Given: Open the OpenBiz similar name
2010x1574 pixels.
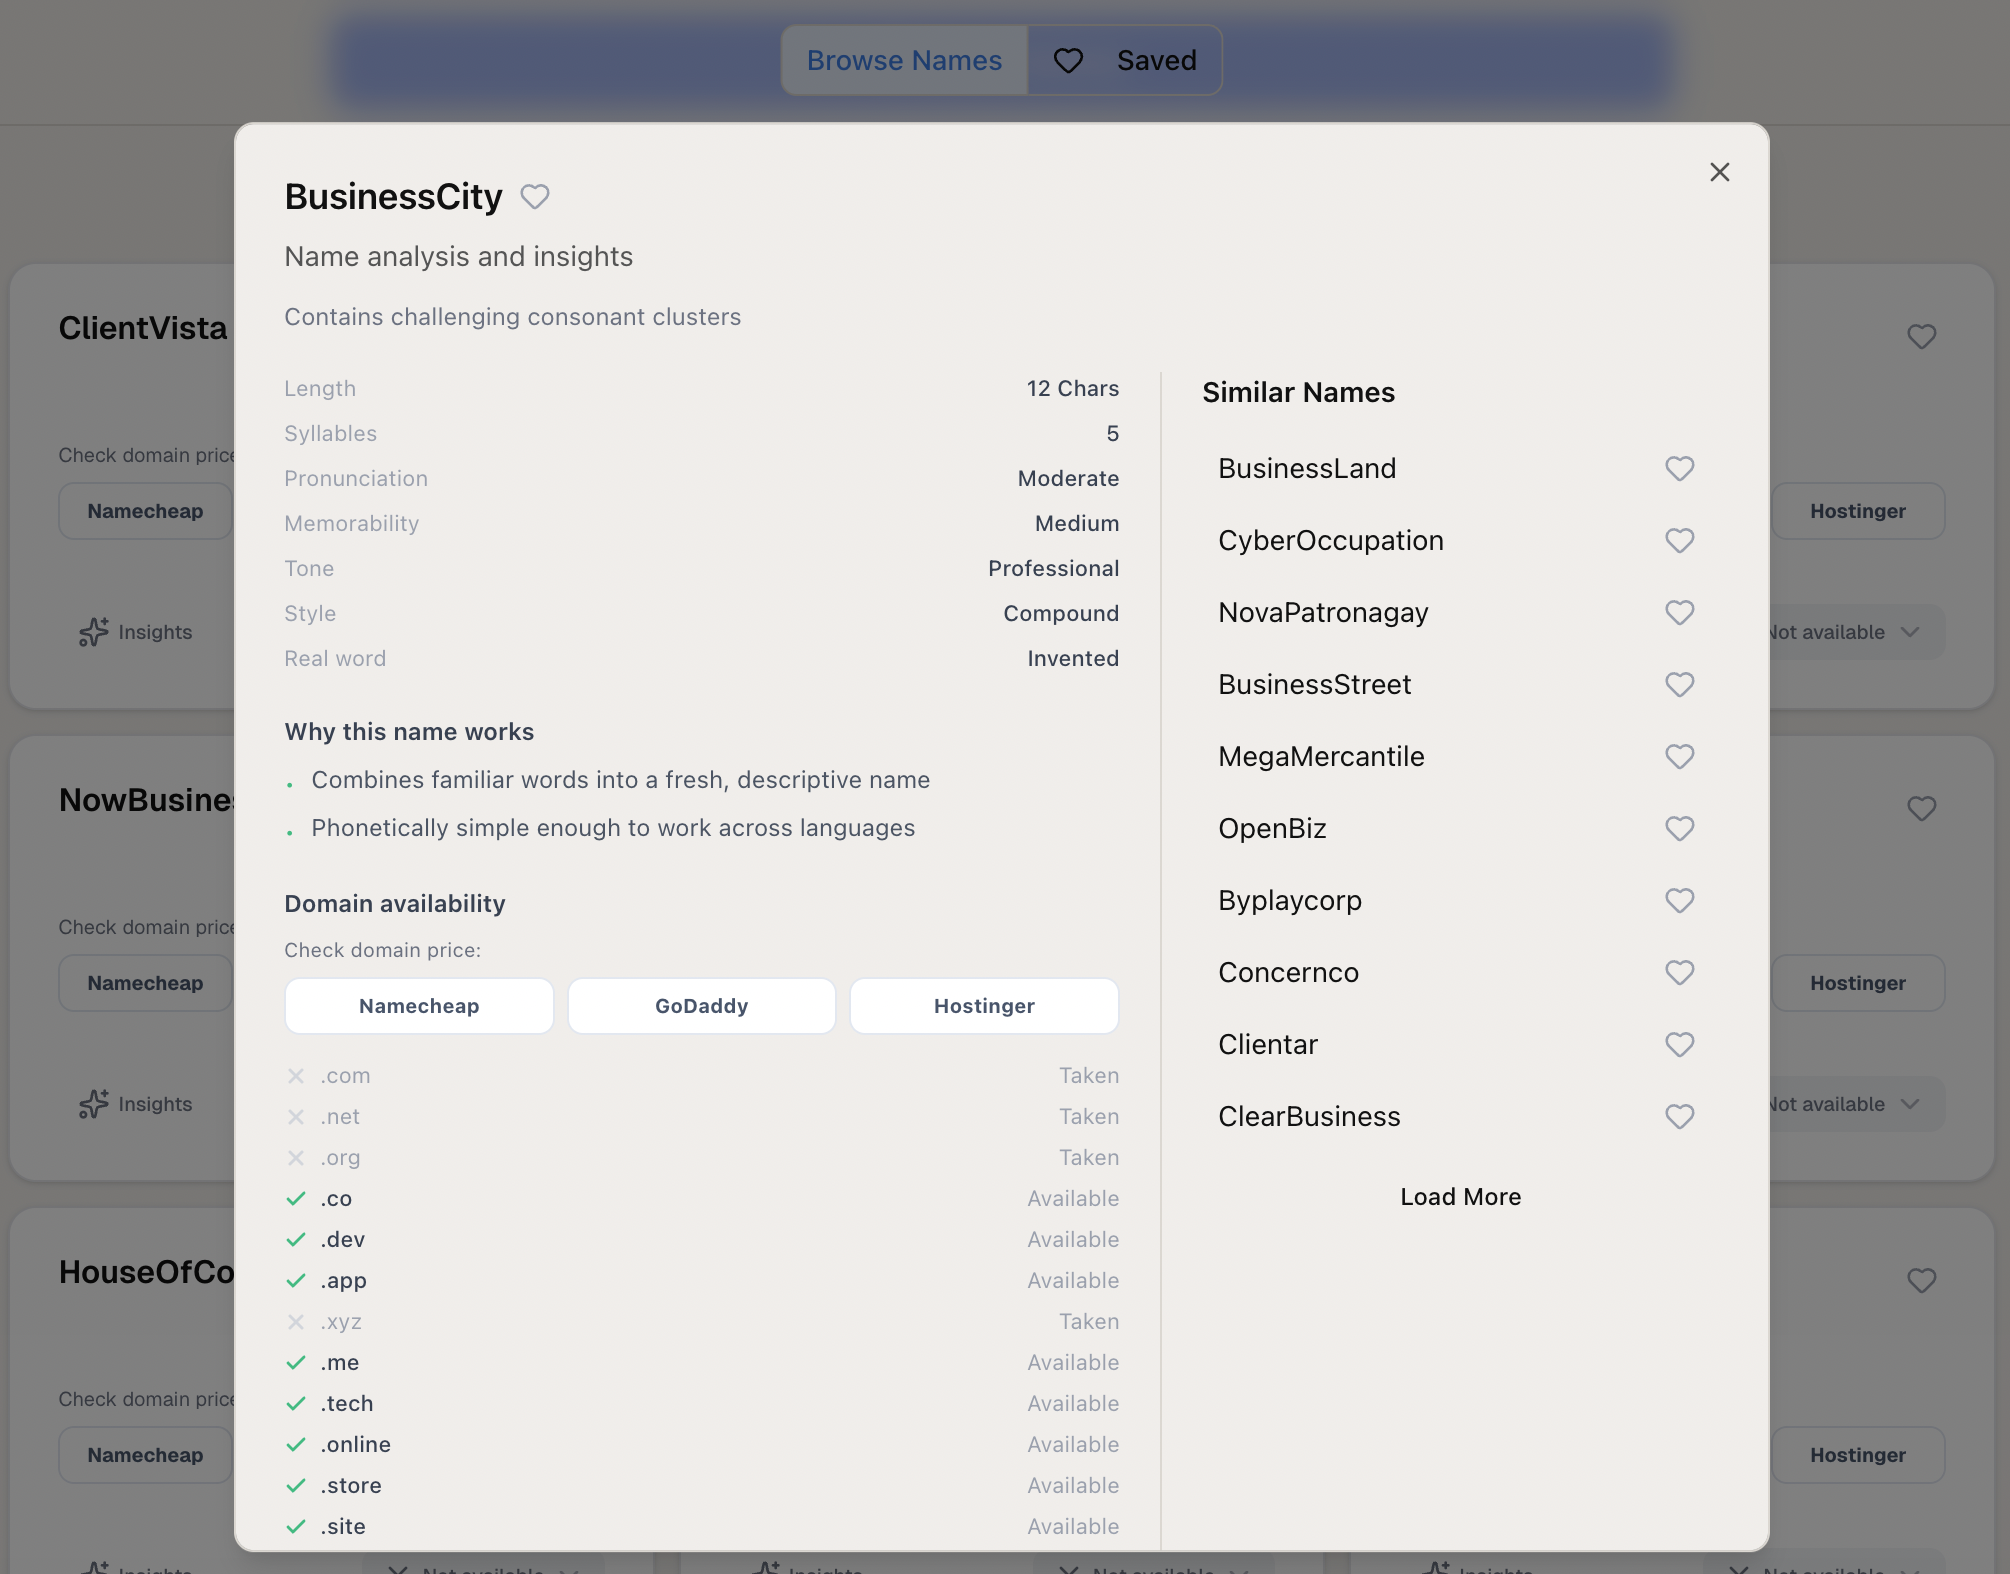Looking at the screenshot, I should pyautogui.click(x=1272, y=828).
